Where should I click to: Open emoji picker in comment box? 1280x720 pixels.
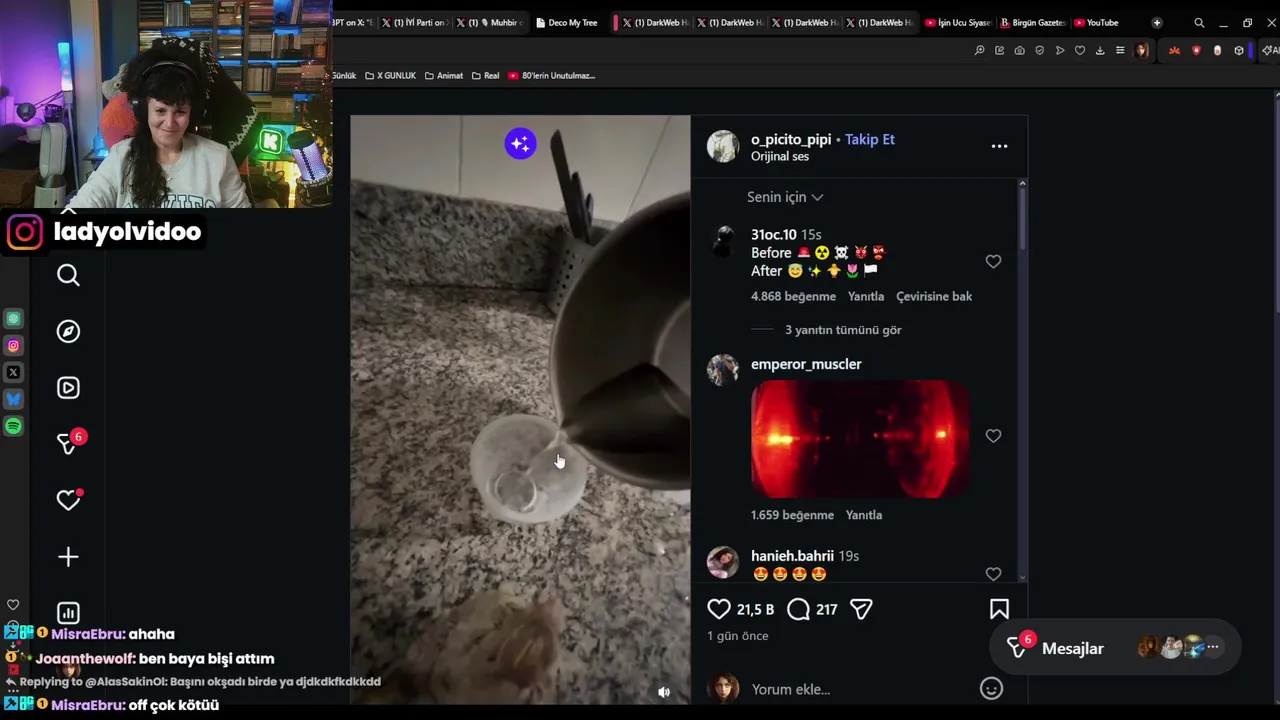(x=991, y=688)
